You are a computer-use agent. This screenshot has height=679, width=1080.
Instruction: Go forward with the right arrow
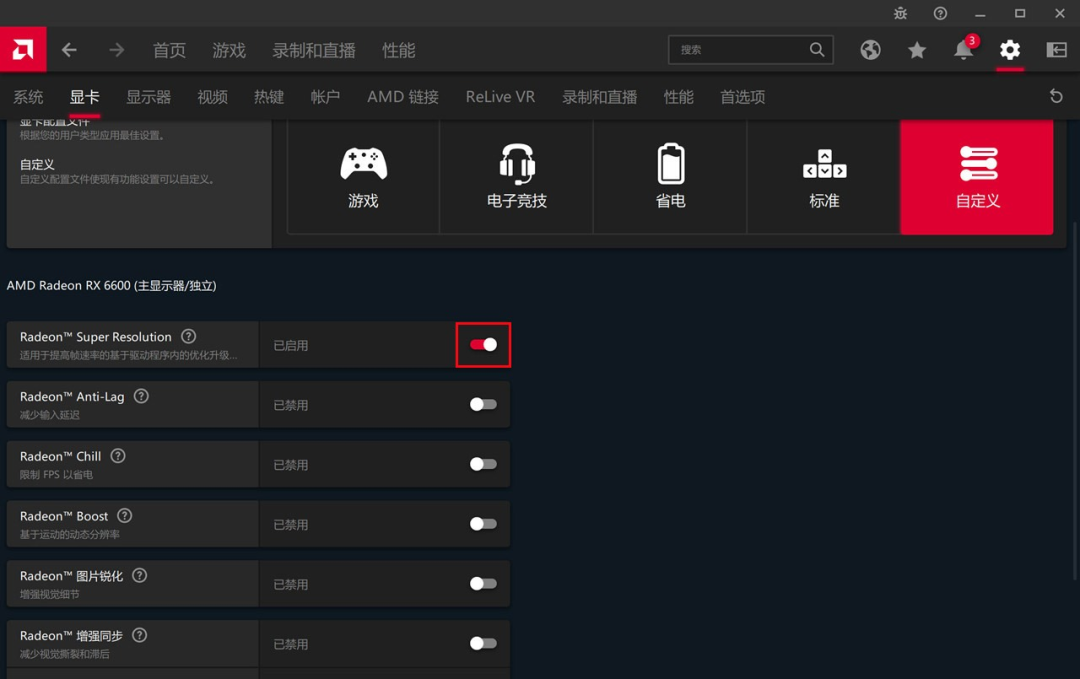point(116,50)
